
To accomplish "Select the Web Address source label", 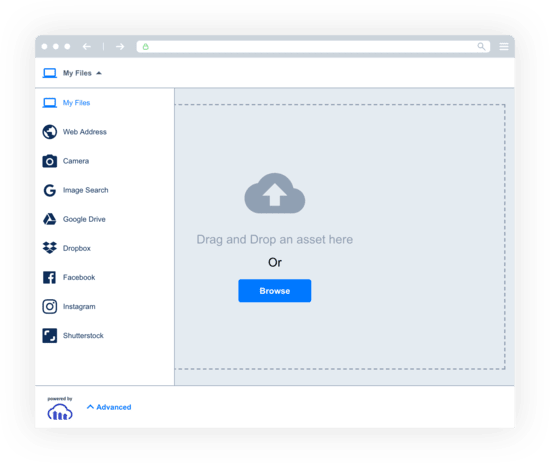I will point(85,132).
